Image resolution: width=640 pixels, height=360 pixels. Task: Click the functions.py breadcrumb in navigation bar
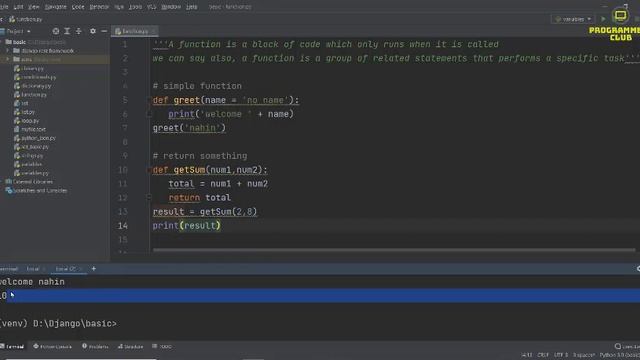click(26, 19)
